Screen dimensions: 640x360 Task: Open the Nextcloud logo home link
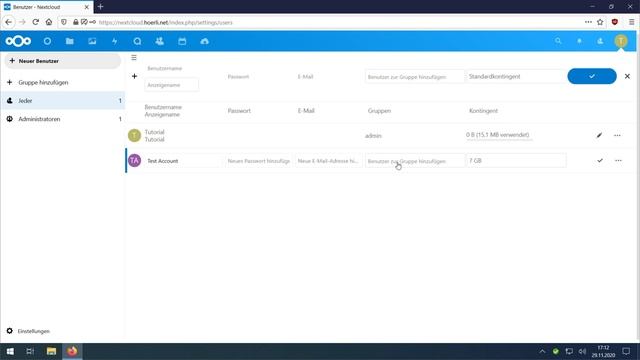coord(18,41)
